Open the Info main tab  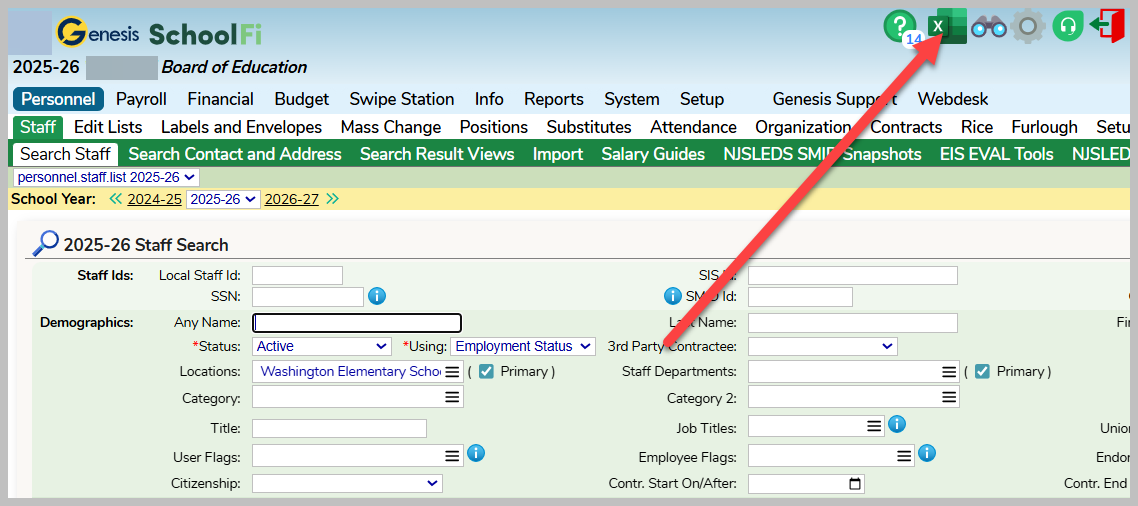(489, 99)
